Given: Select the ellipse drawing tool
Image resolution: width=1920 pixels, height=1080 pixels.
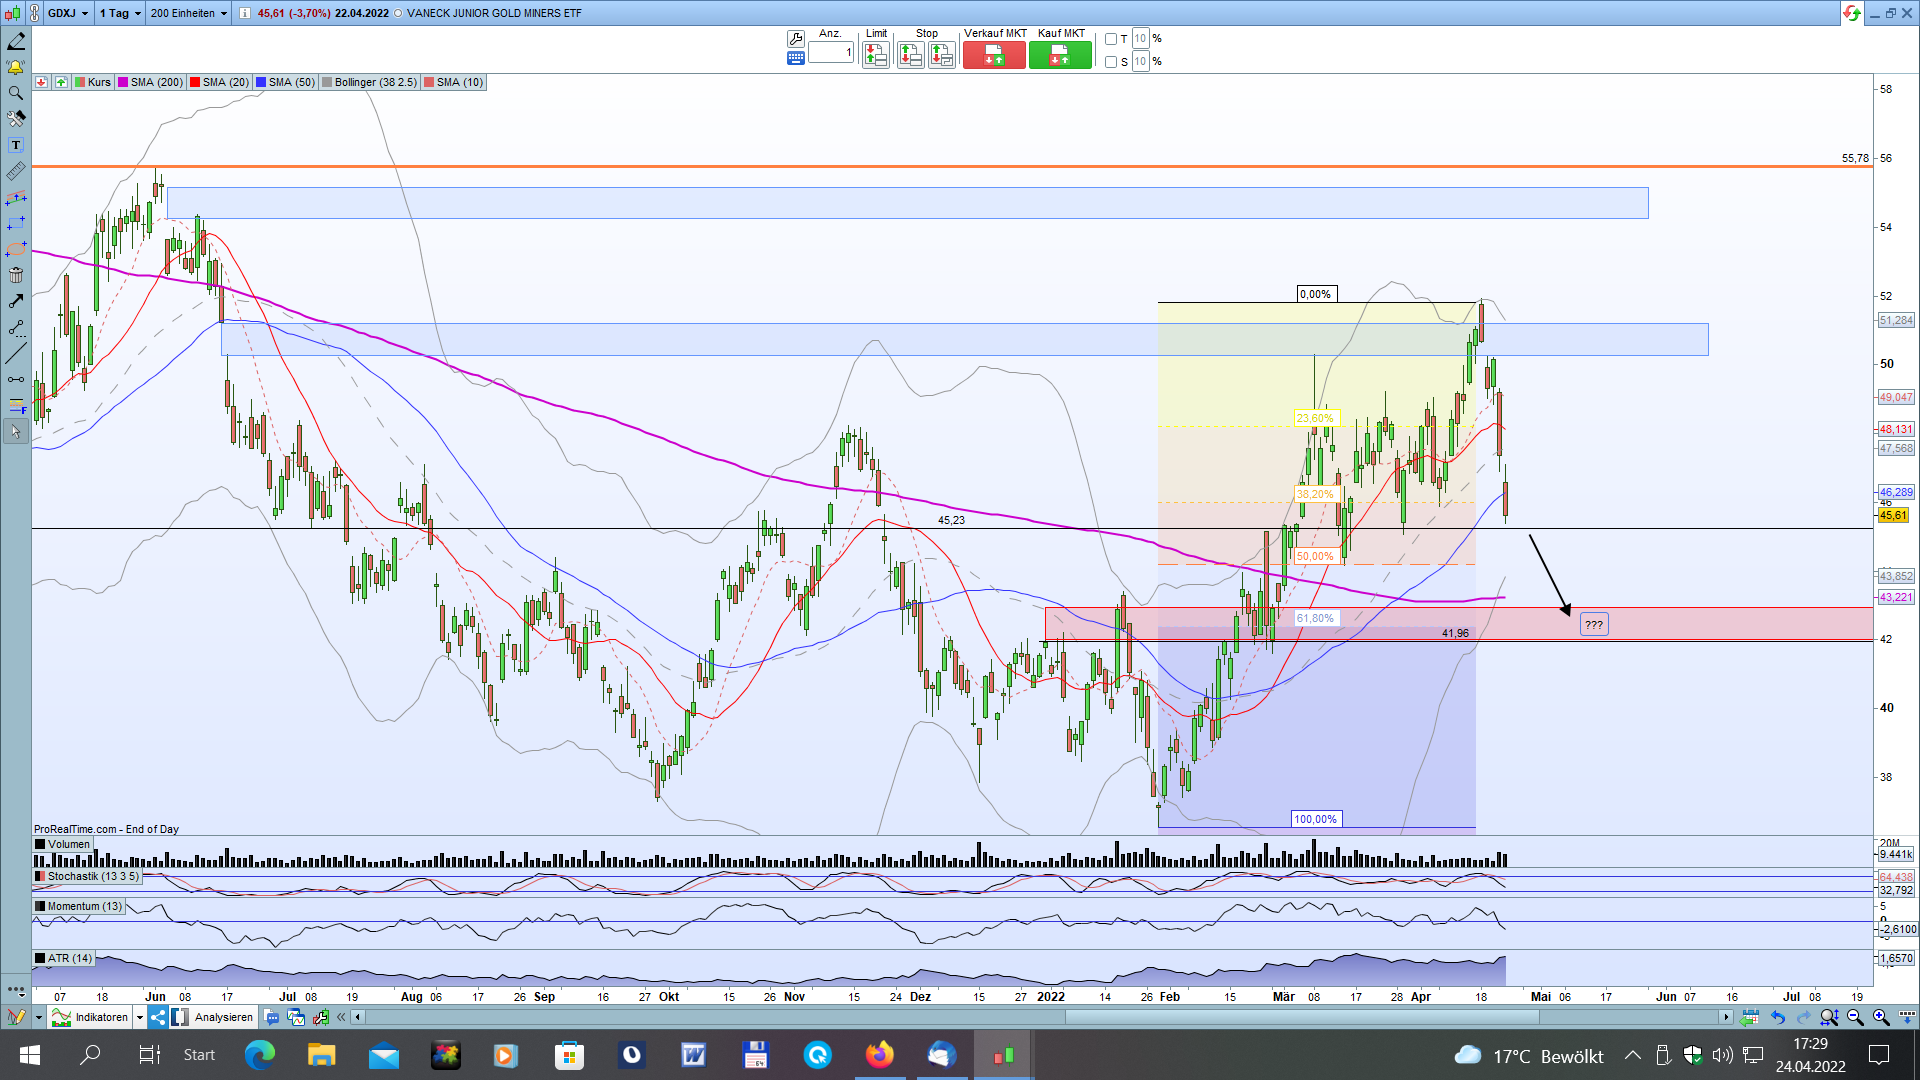Looking at the screenshot, I should point(16,249).
